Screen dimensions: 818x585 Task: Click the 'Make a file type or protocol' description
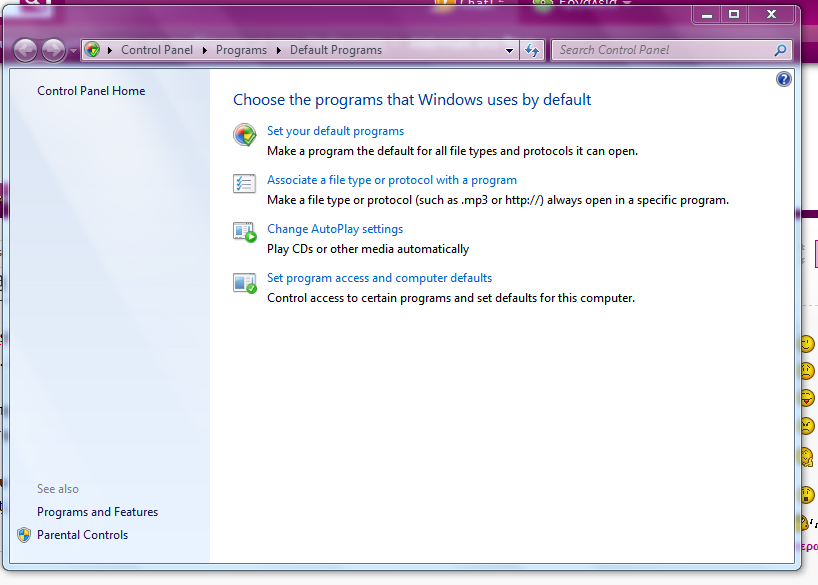498,200
